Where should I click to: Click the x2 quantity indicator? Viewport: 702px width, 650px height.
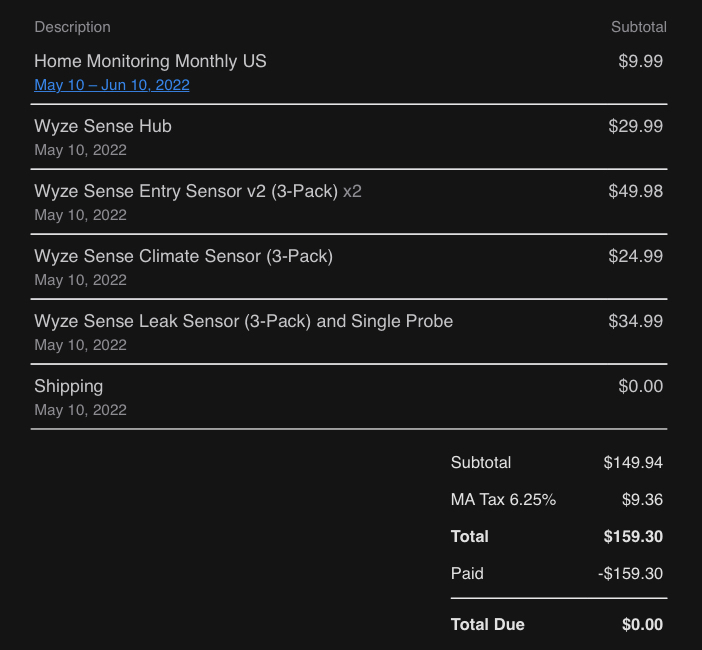coord(352,191)
